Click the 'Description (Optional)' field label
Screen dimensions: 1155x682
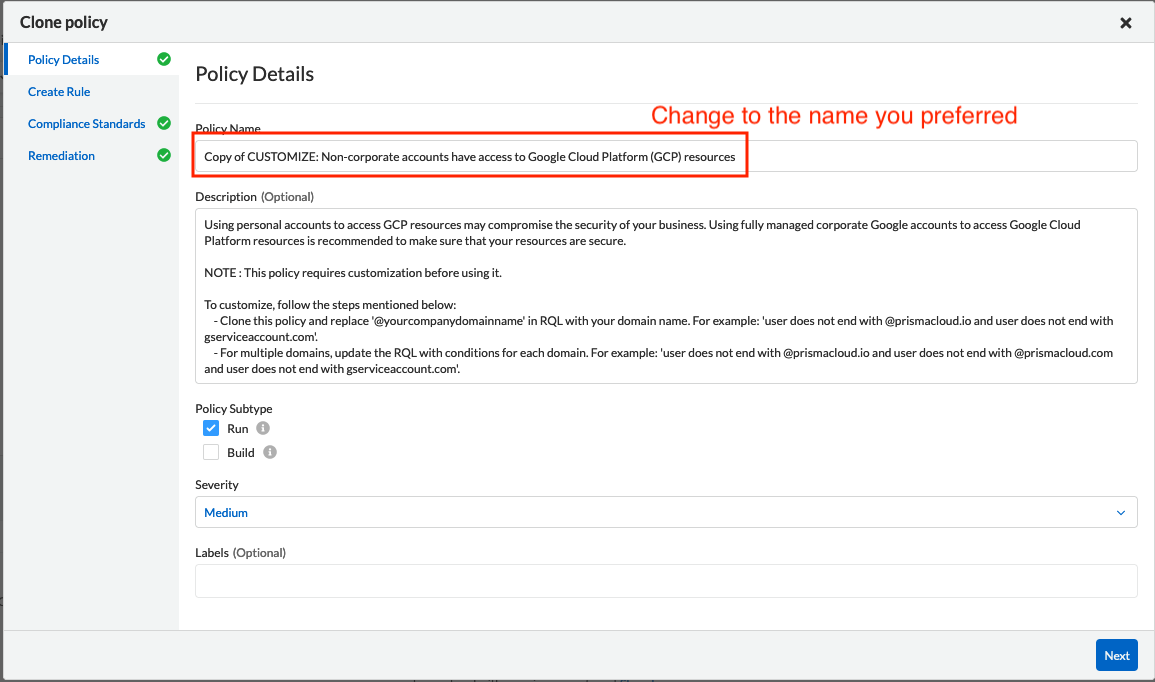(x=254, y=197)
